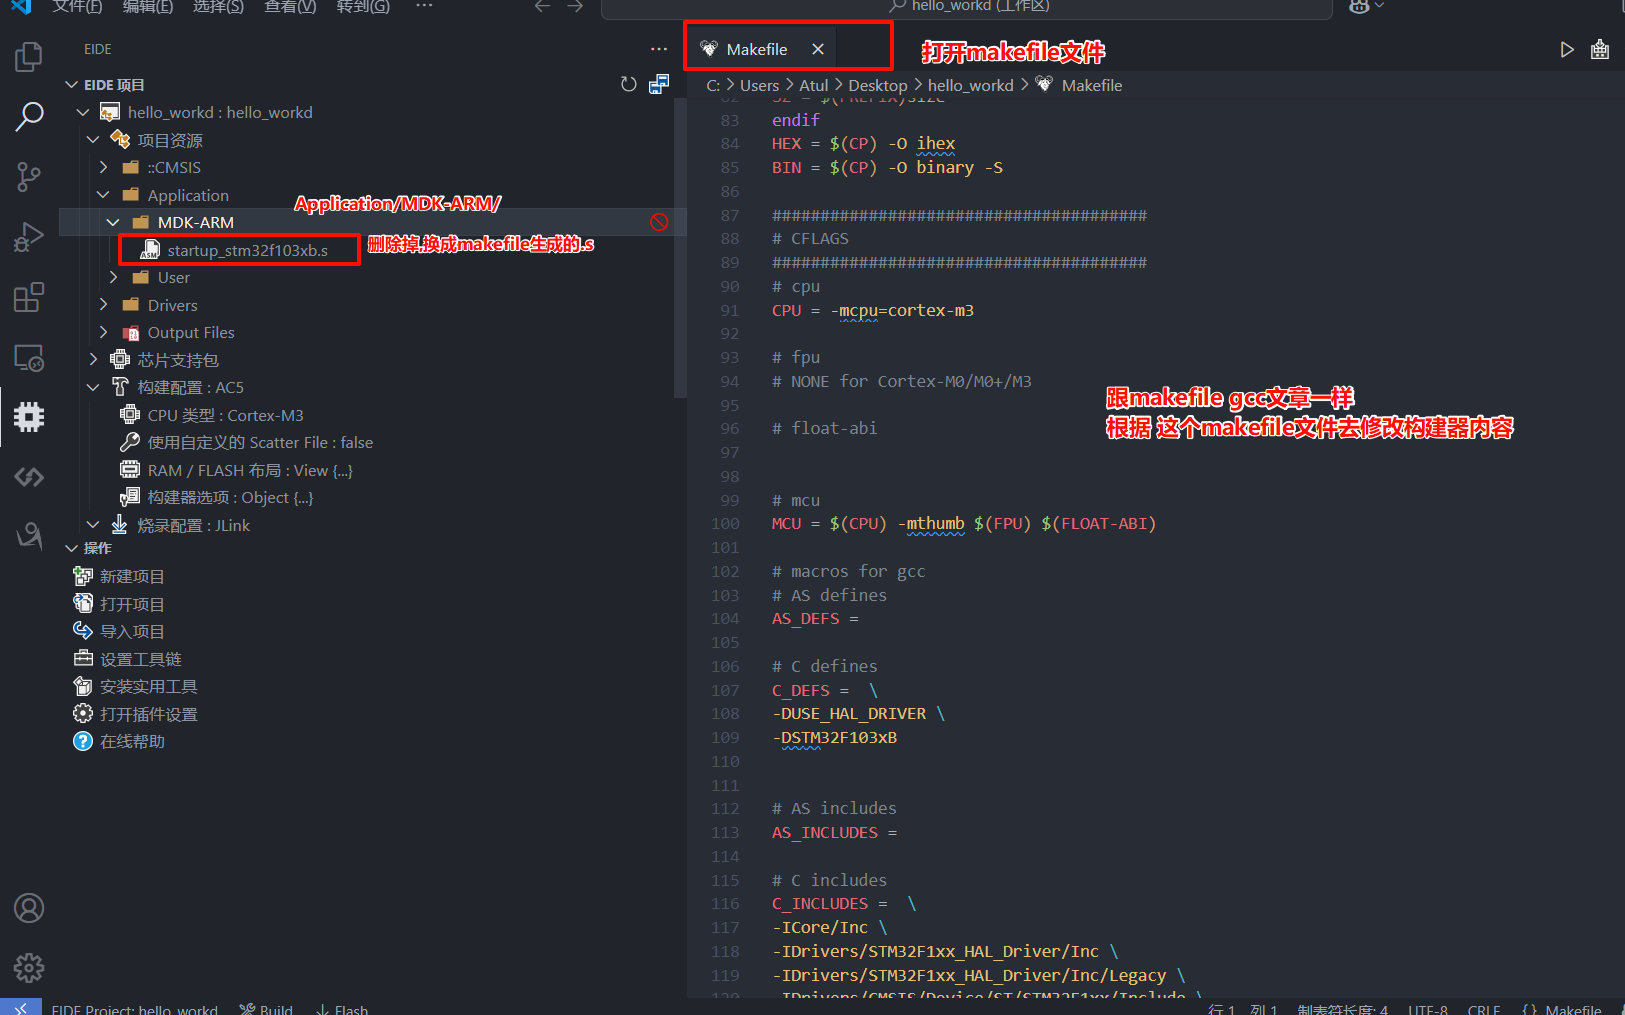Open 在线帮助 in the 操作 list
The height and width of the screenshot is (1015, 1625).
tap(132, 742)
